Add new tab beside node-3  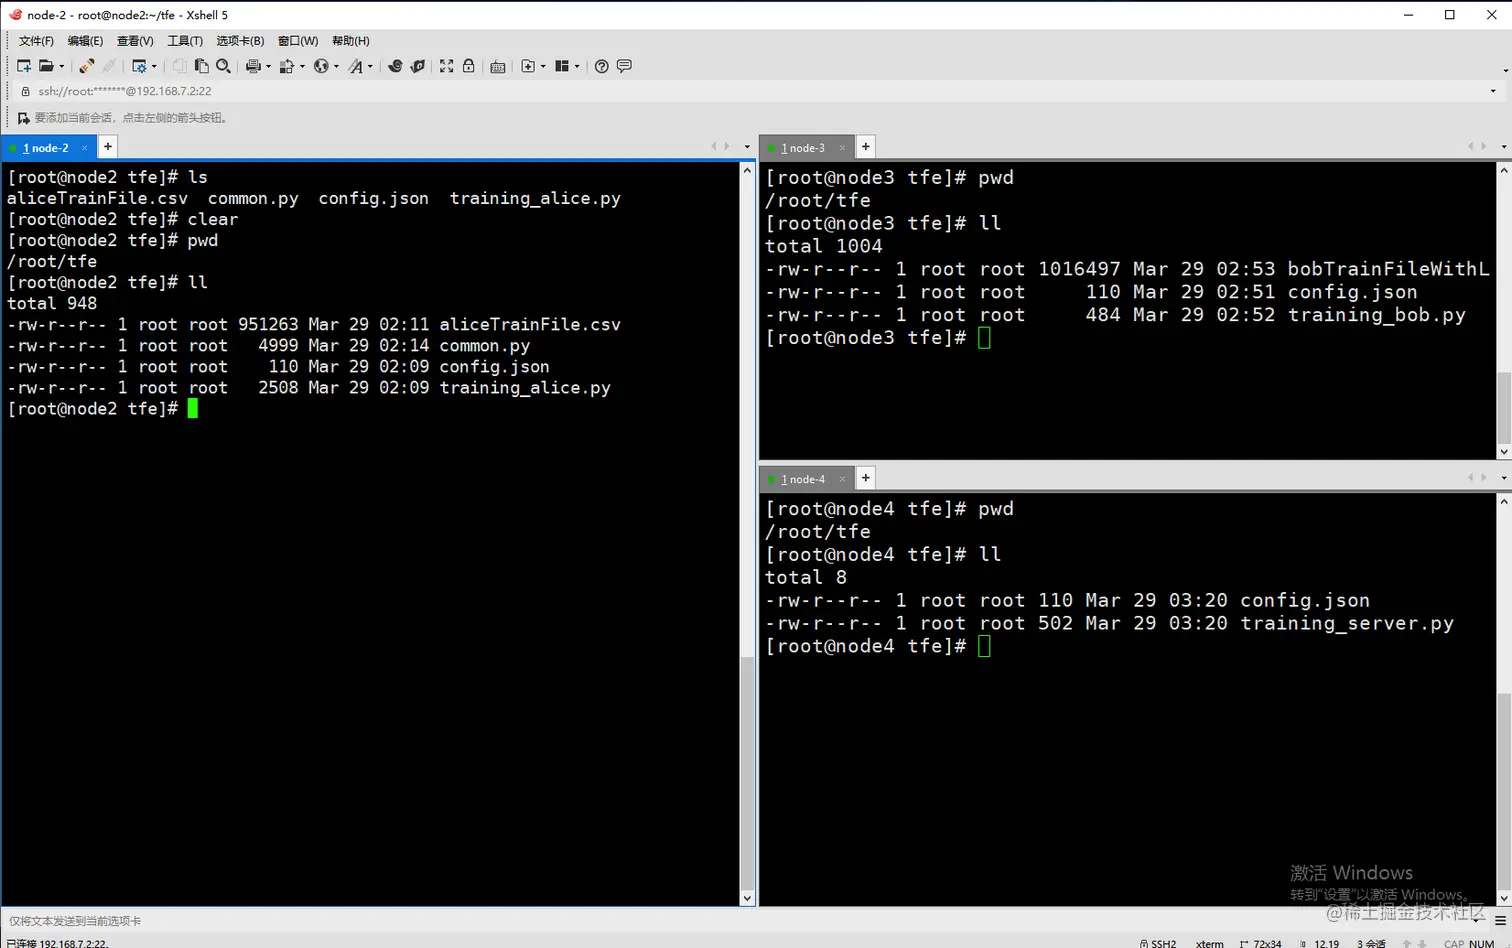coord(866,147)
